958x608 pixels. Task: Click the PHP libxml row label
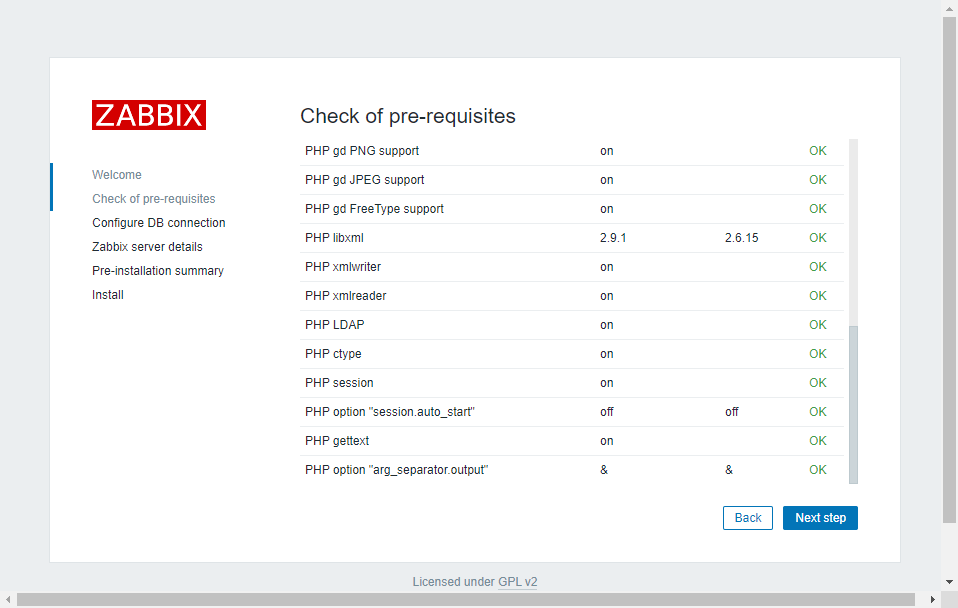click(x=328, y=238)
